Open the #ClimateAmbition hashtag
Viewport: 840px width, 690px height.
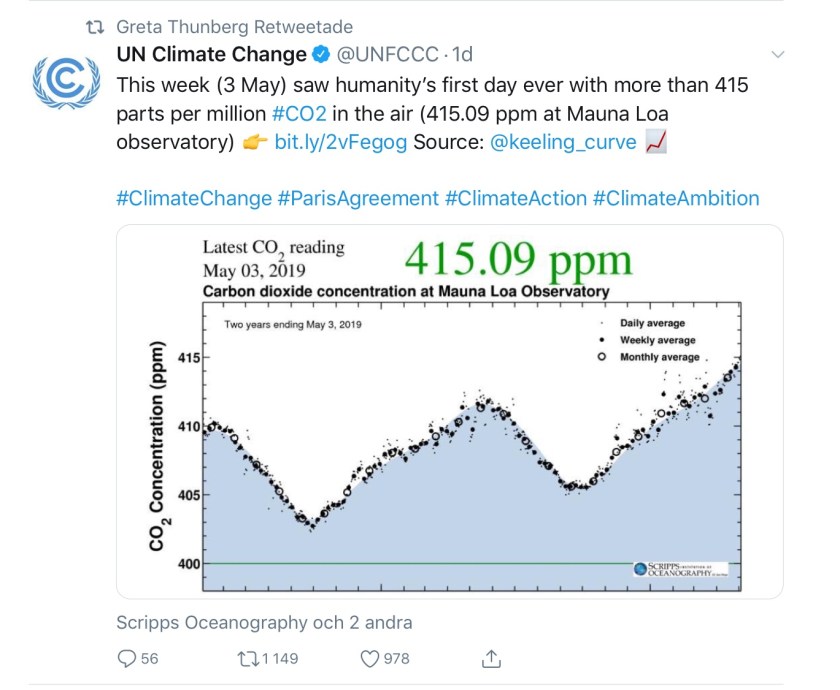point(676,198)
